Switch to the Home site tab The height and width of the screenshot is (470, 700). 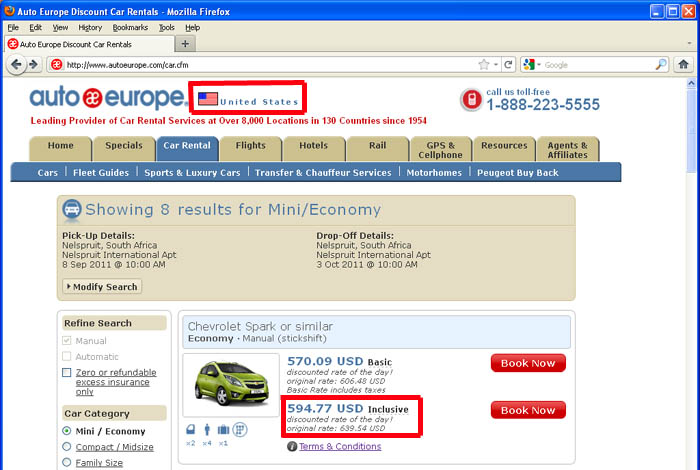[x=61, y=149]
